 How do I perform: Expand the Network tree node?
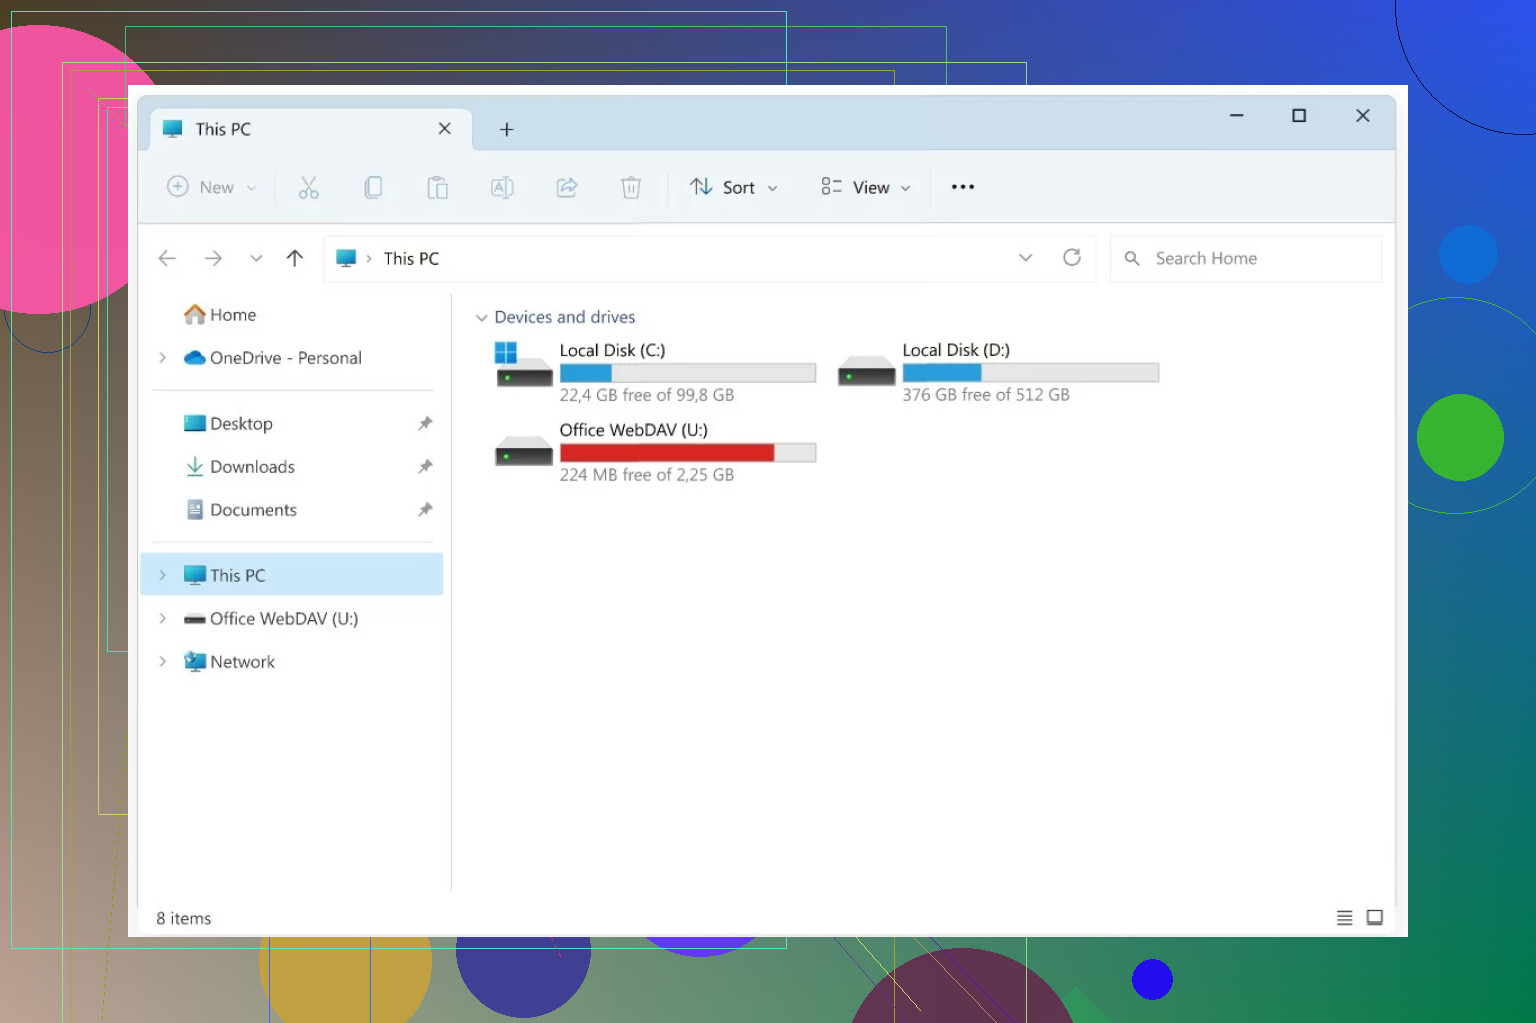[x=163, y=662]
